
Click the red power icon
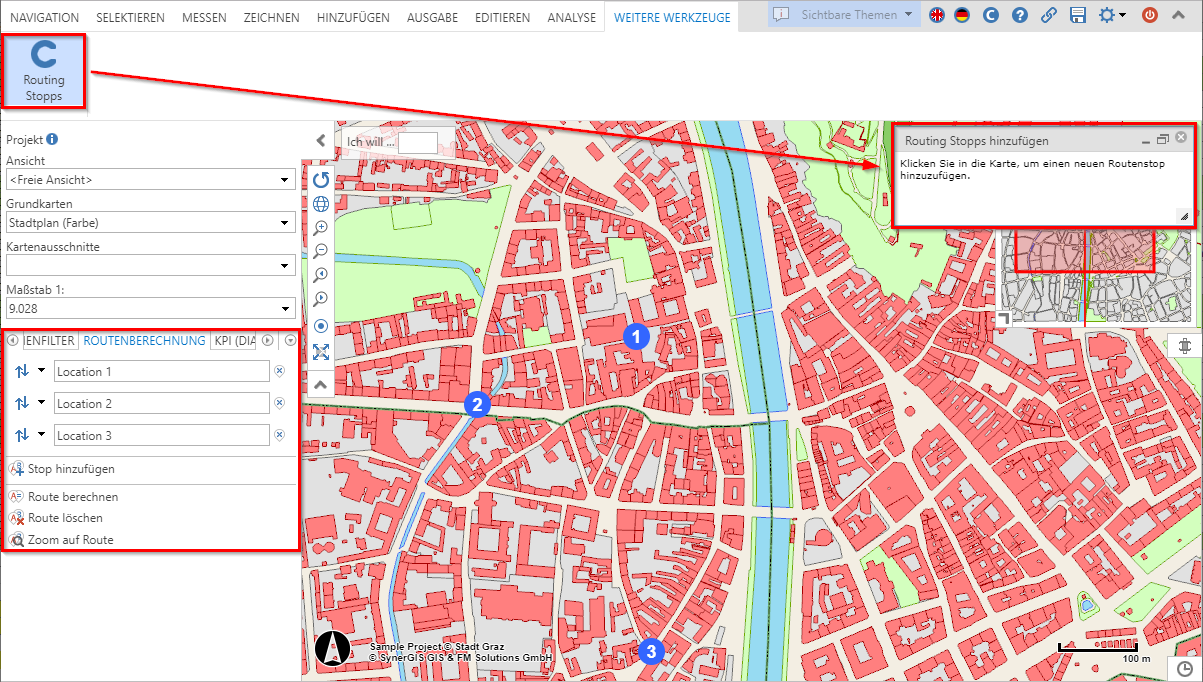[1148, 15]
